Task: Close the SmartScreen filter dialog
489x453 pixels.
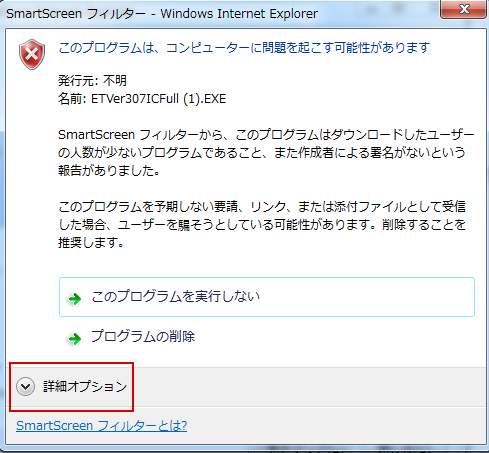Action: tap(464, 9)
